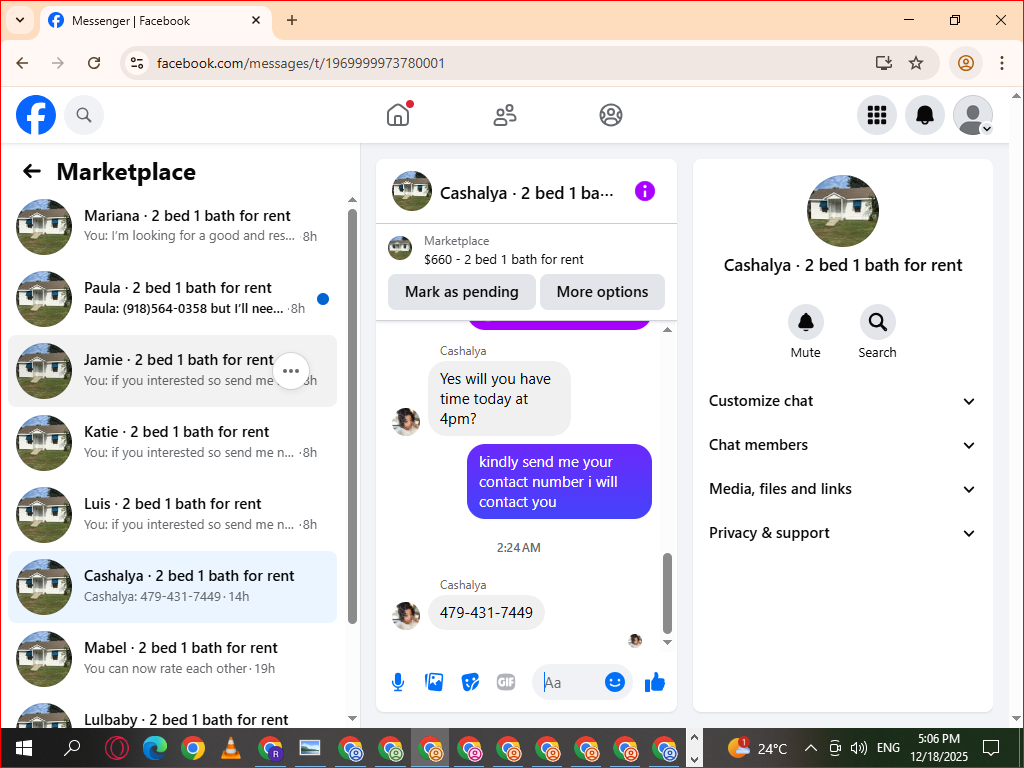
Task: Click the browser address bar URL
Action: point(300,63)
